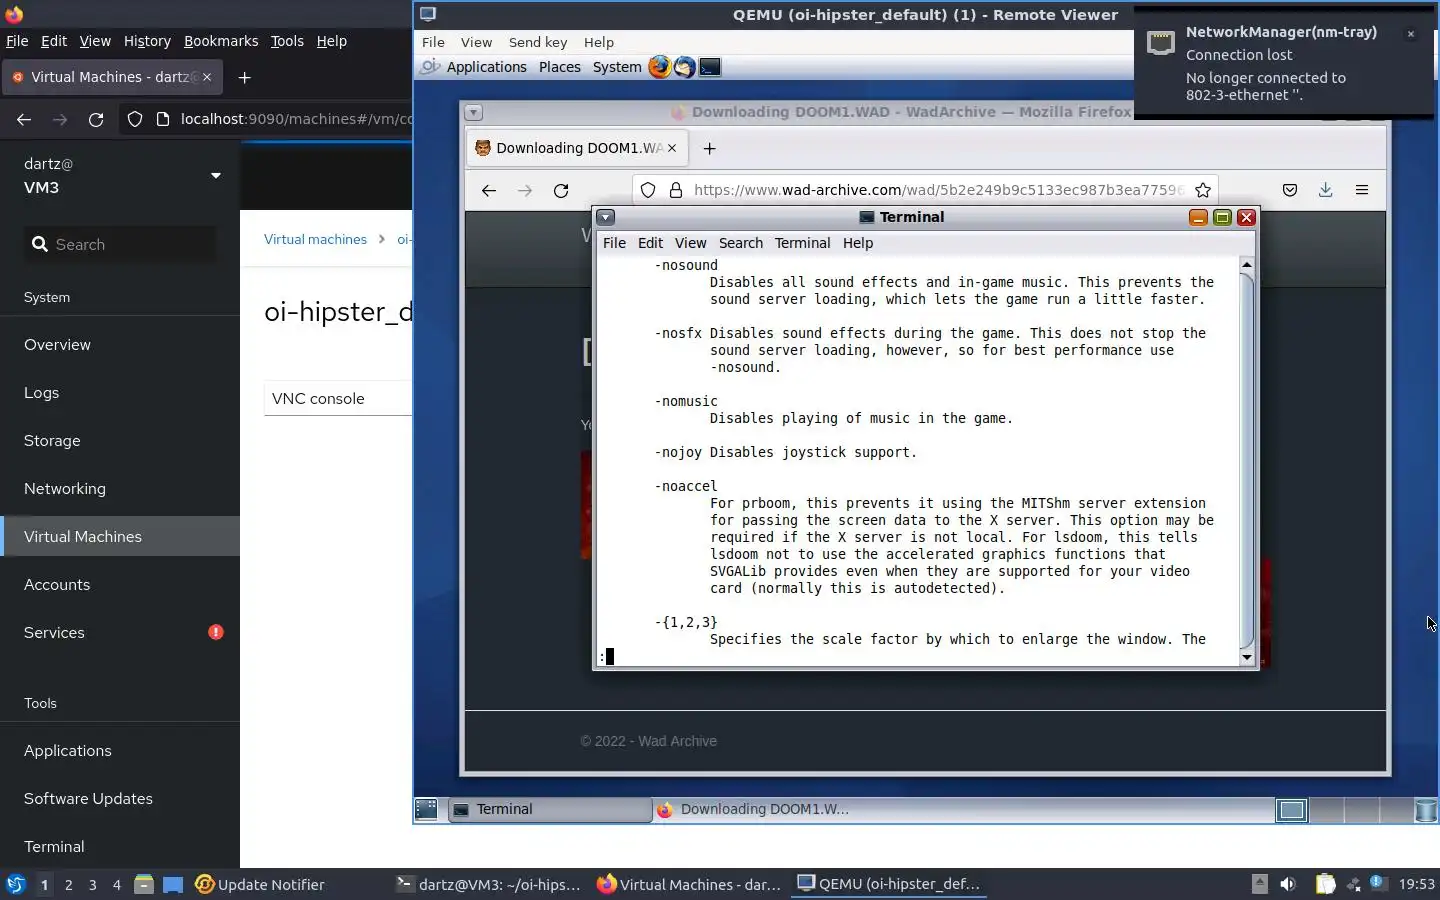Launch Thunderbird mail from the guest panel

[x=684, y=67]
